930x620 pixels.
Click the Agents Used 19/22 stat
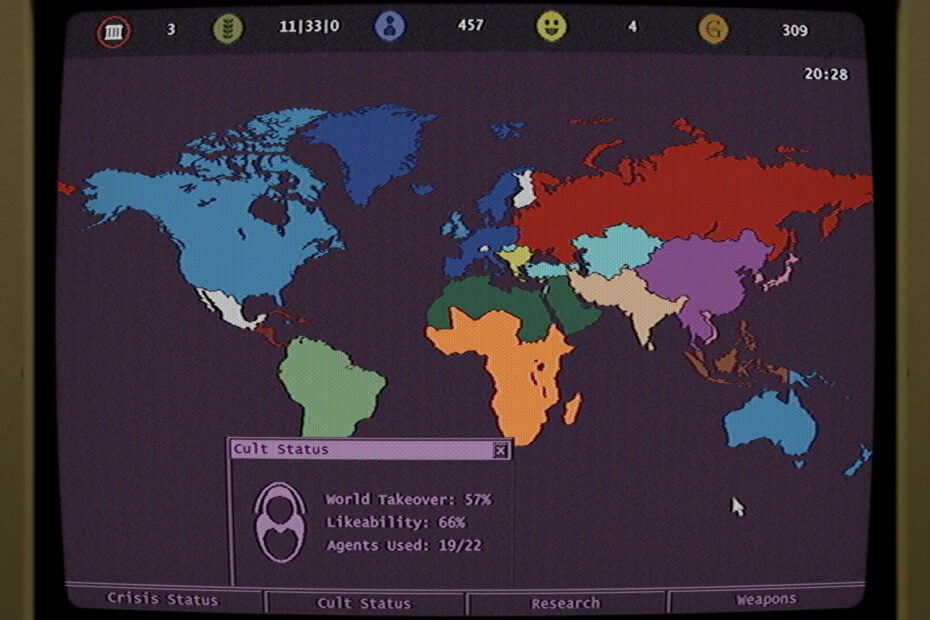[x=404, y=546]
